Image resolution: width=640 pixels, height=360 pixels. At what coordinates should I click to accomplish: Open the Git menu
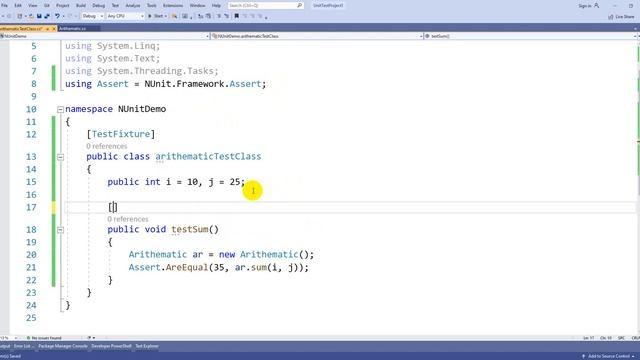click(47, 6)
